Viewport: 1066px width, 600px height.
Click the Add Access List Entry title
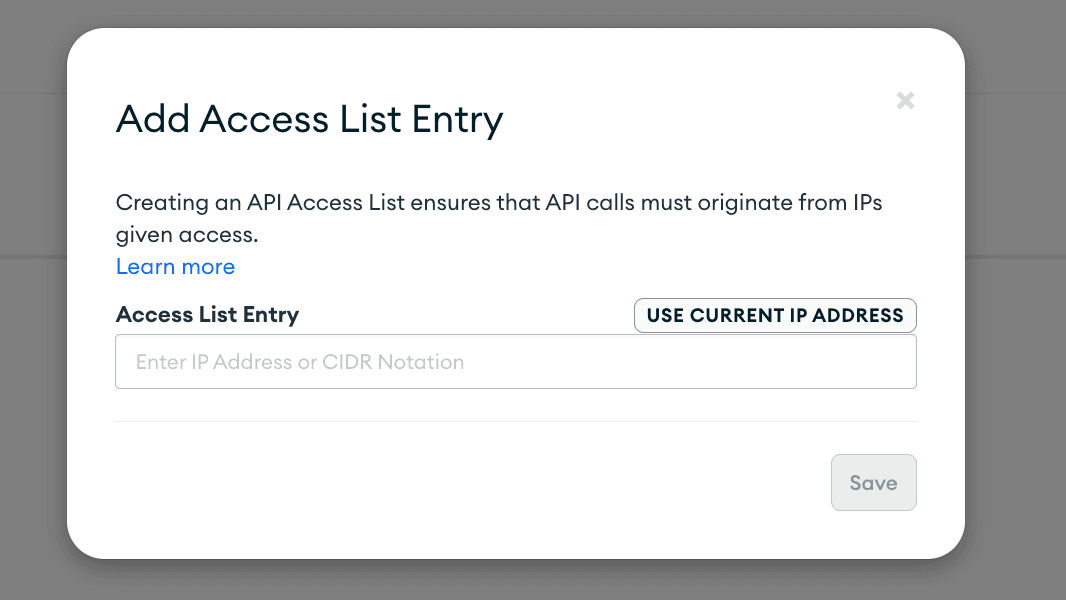point(310,119)
